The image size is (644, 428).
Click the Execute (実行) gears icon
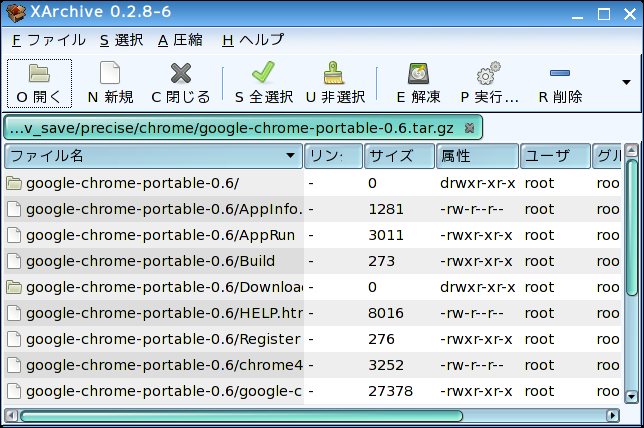(x=489, y=73)
